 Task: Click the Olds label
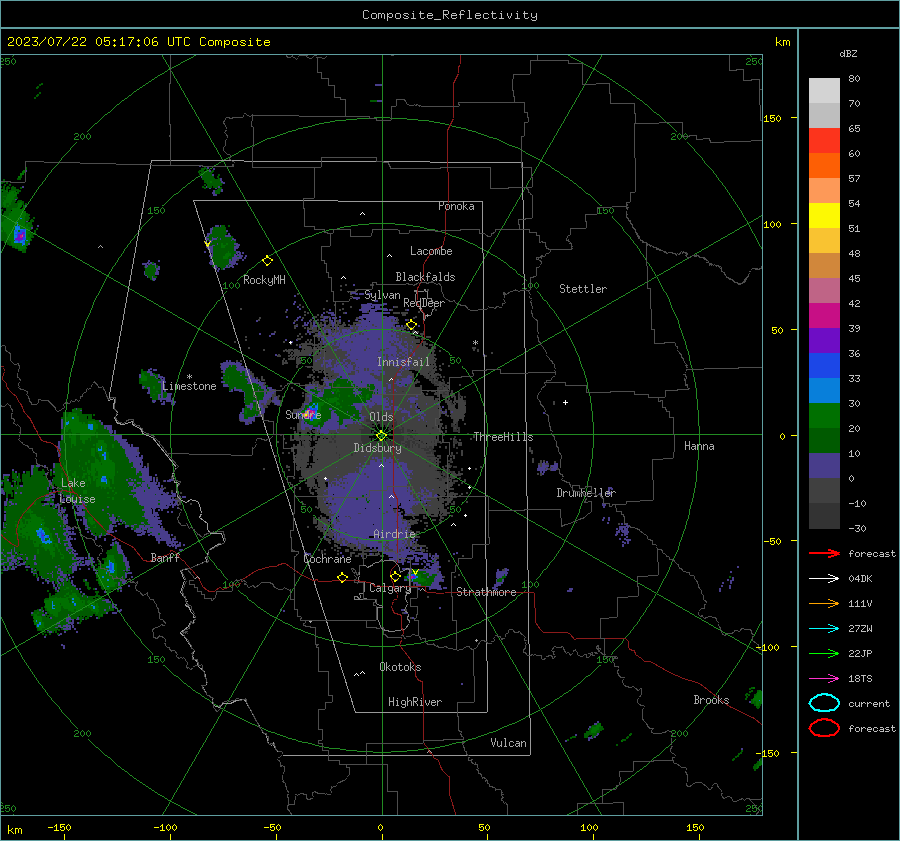(x=381, y=417)
